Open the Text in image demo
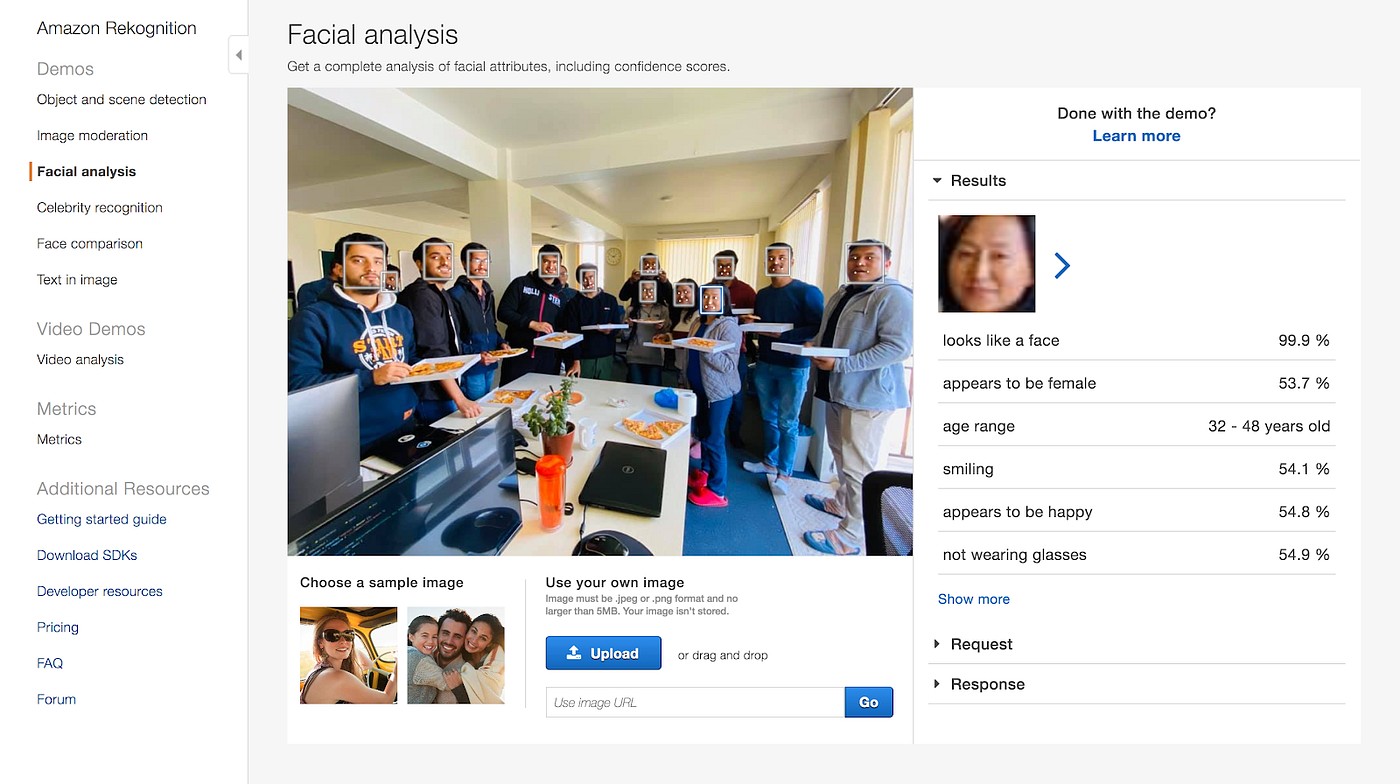 77,279
